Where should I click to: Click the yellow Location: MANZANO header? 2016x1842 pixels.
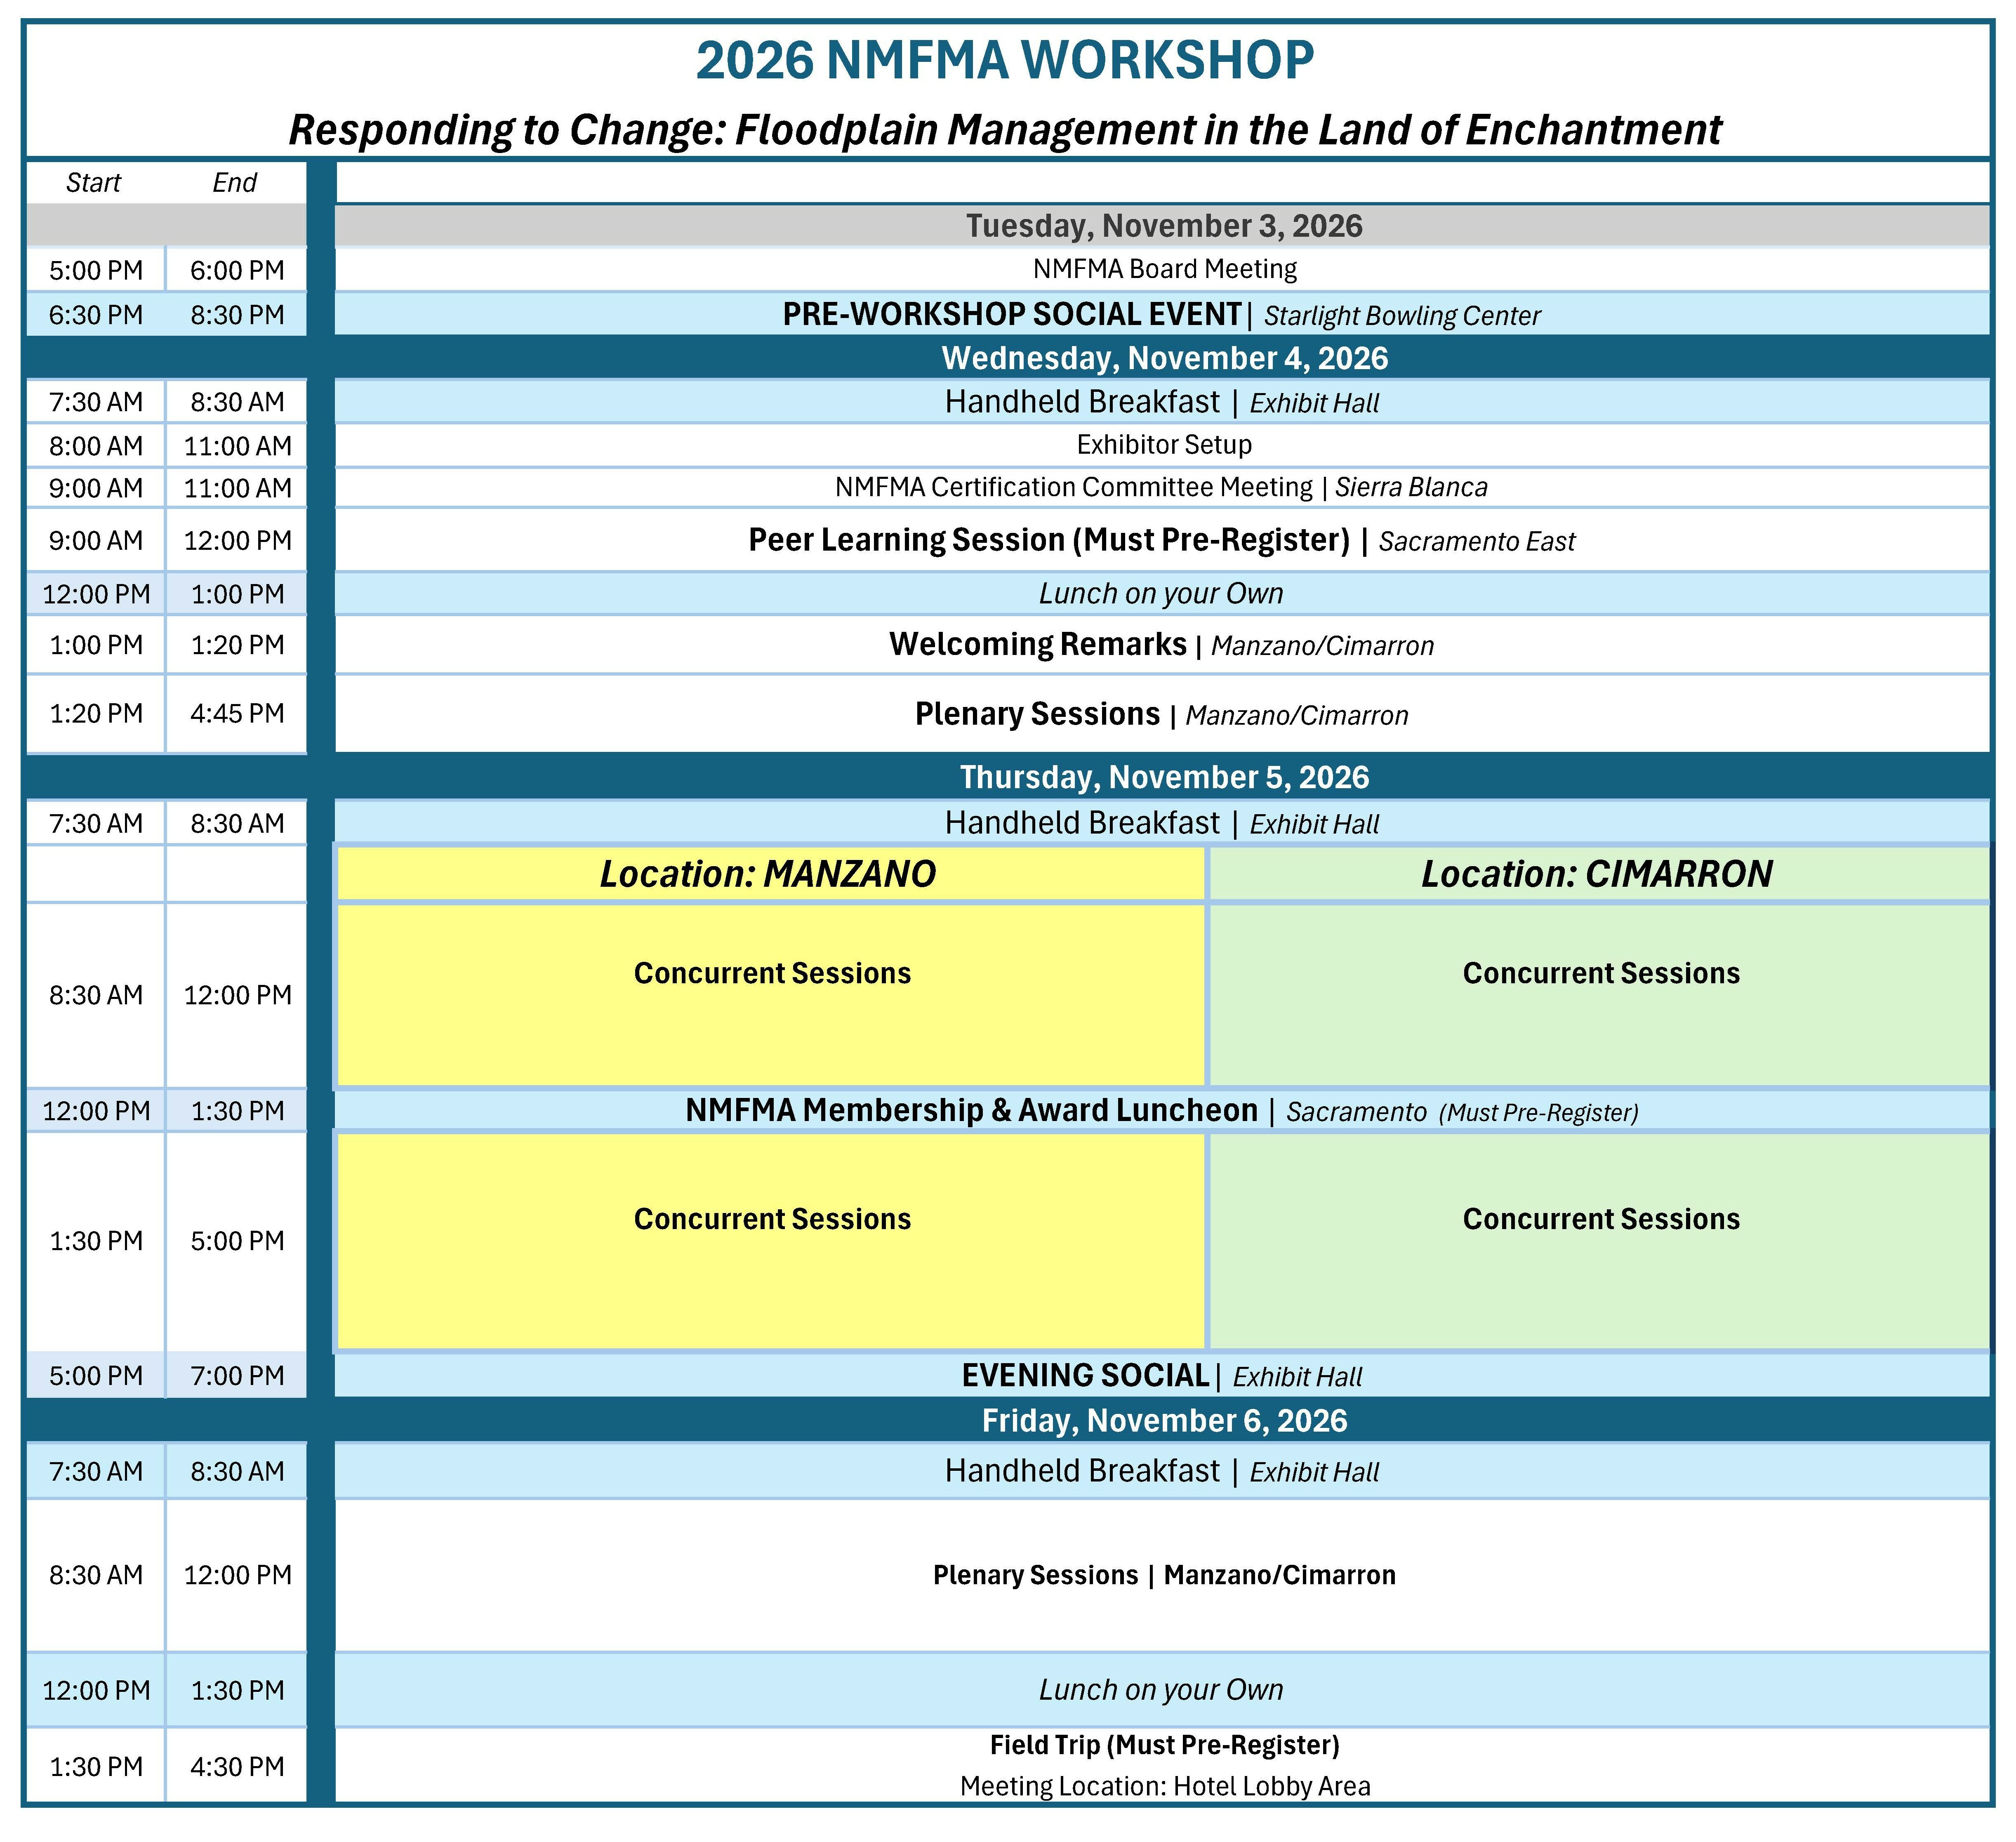[768, 874]
